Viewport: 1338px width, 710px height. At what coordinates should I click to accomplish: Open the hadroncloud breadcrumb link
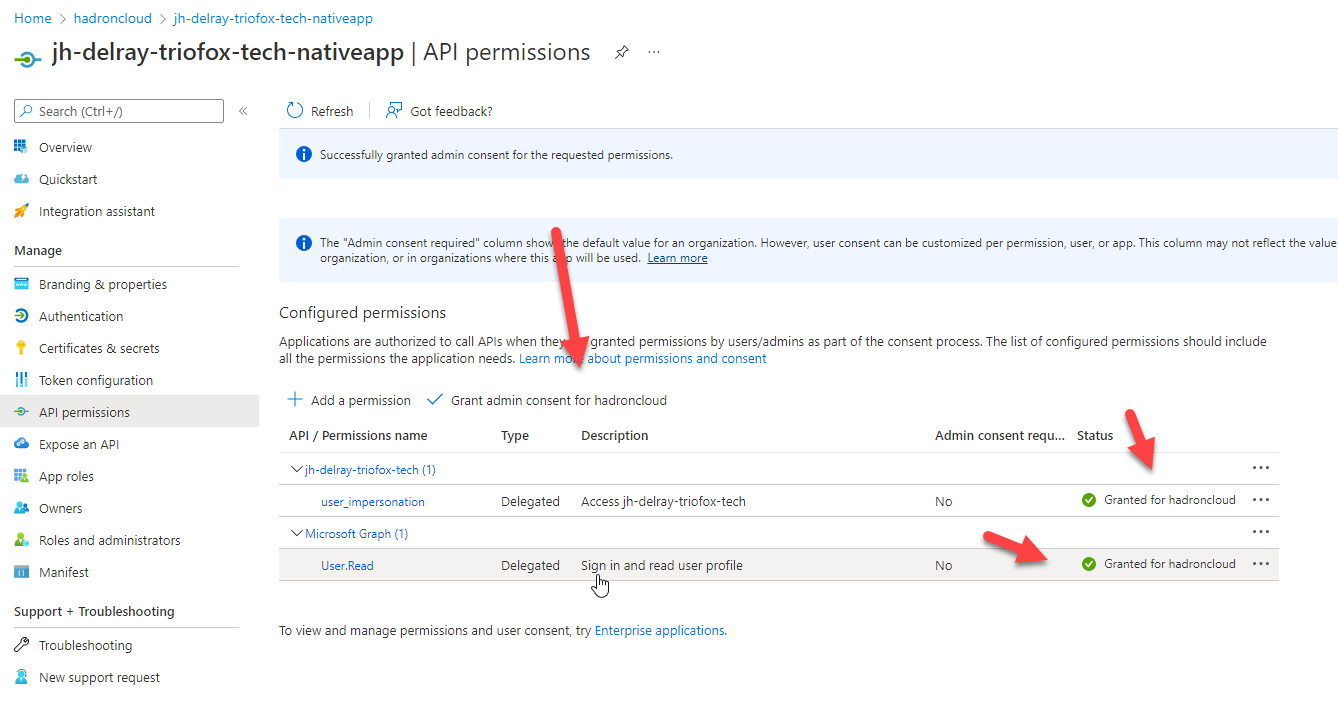click(x=113, y=18)
